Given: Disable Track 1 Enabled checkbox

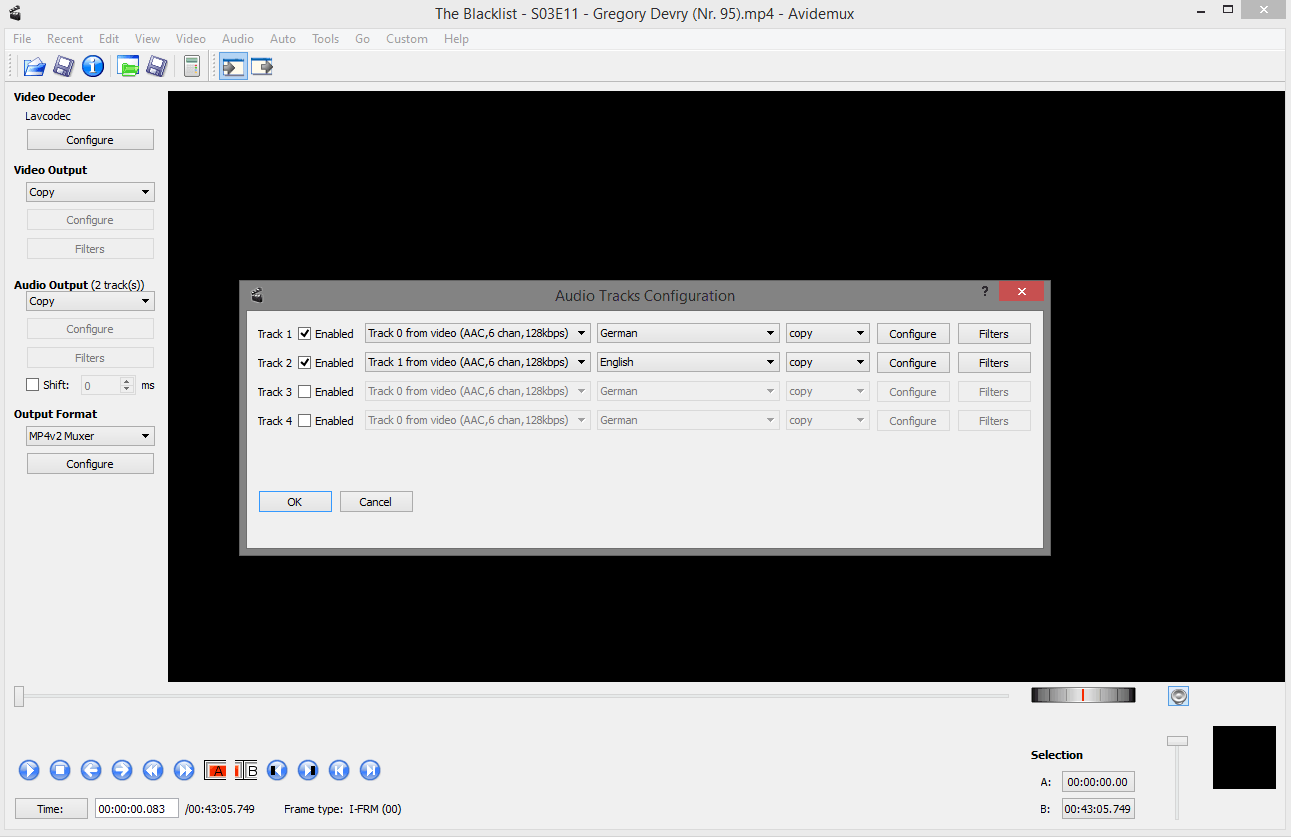Looking at the screenshot, I should pyautogui.click(x=305, y=334).
